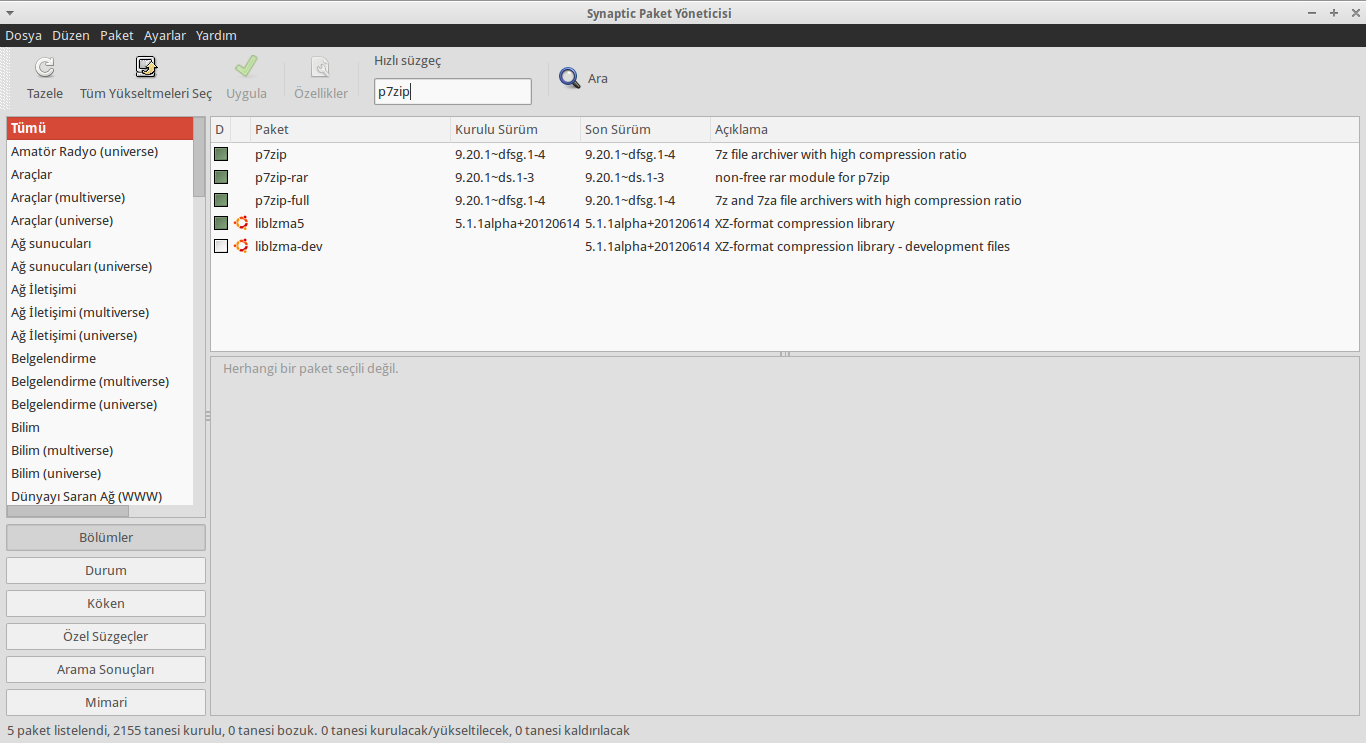
Task: Select the liblzma-dev package name
Action: coord(288,246)
